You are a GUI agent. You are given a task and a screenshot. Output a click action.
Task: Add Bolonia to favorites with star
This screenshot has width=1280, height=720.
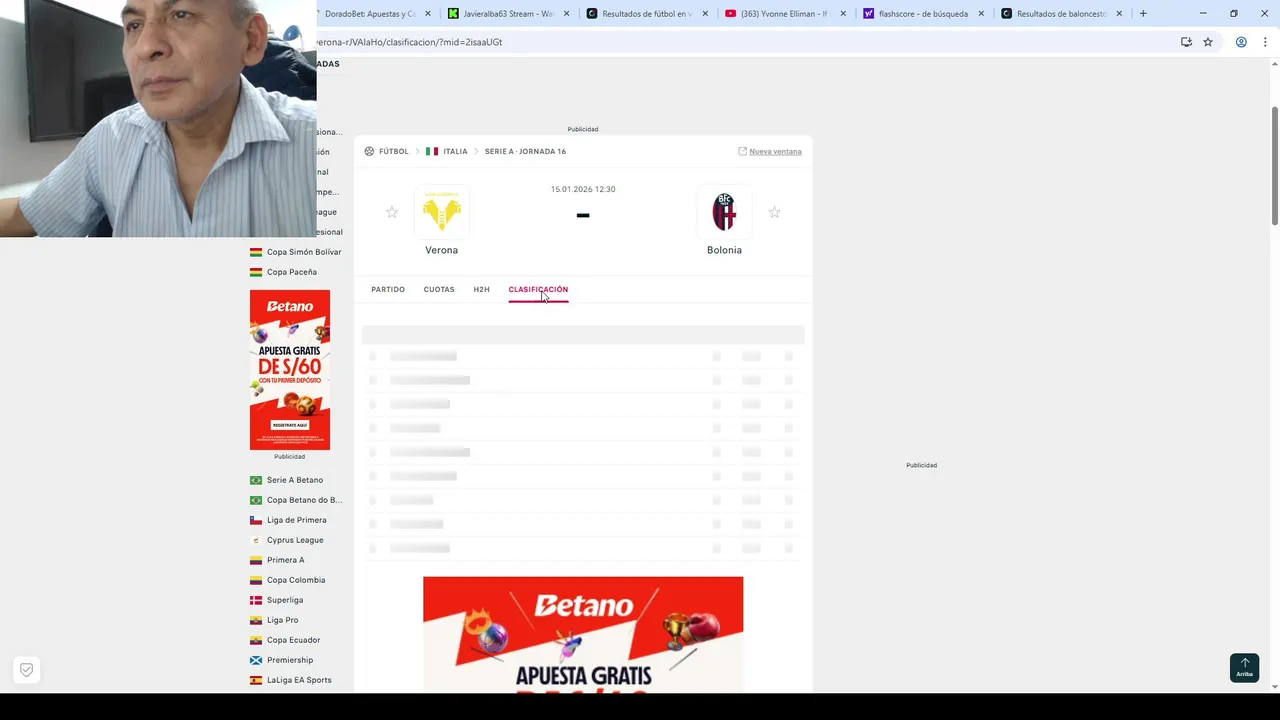click(774, 212)
